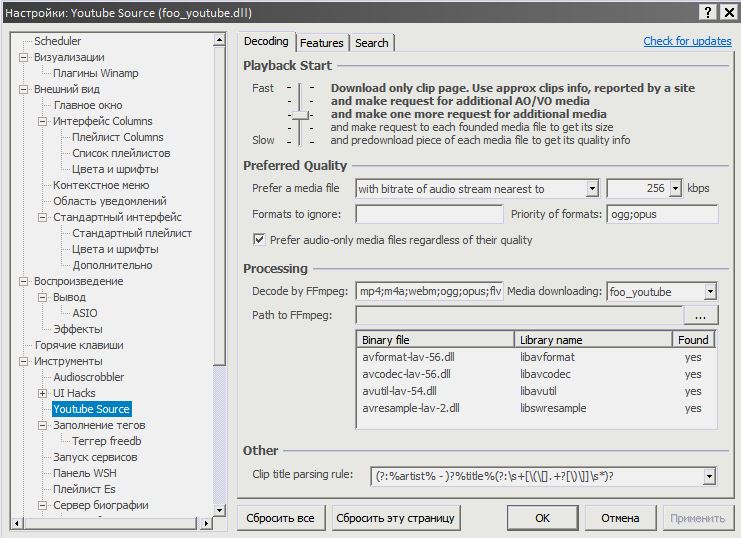Click the Сбросить все button
741x538 pixels.
coord(282,518)
